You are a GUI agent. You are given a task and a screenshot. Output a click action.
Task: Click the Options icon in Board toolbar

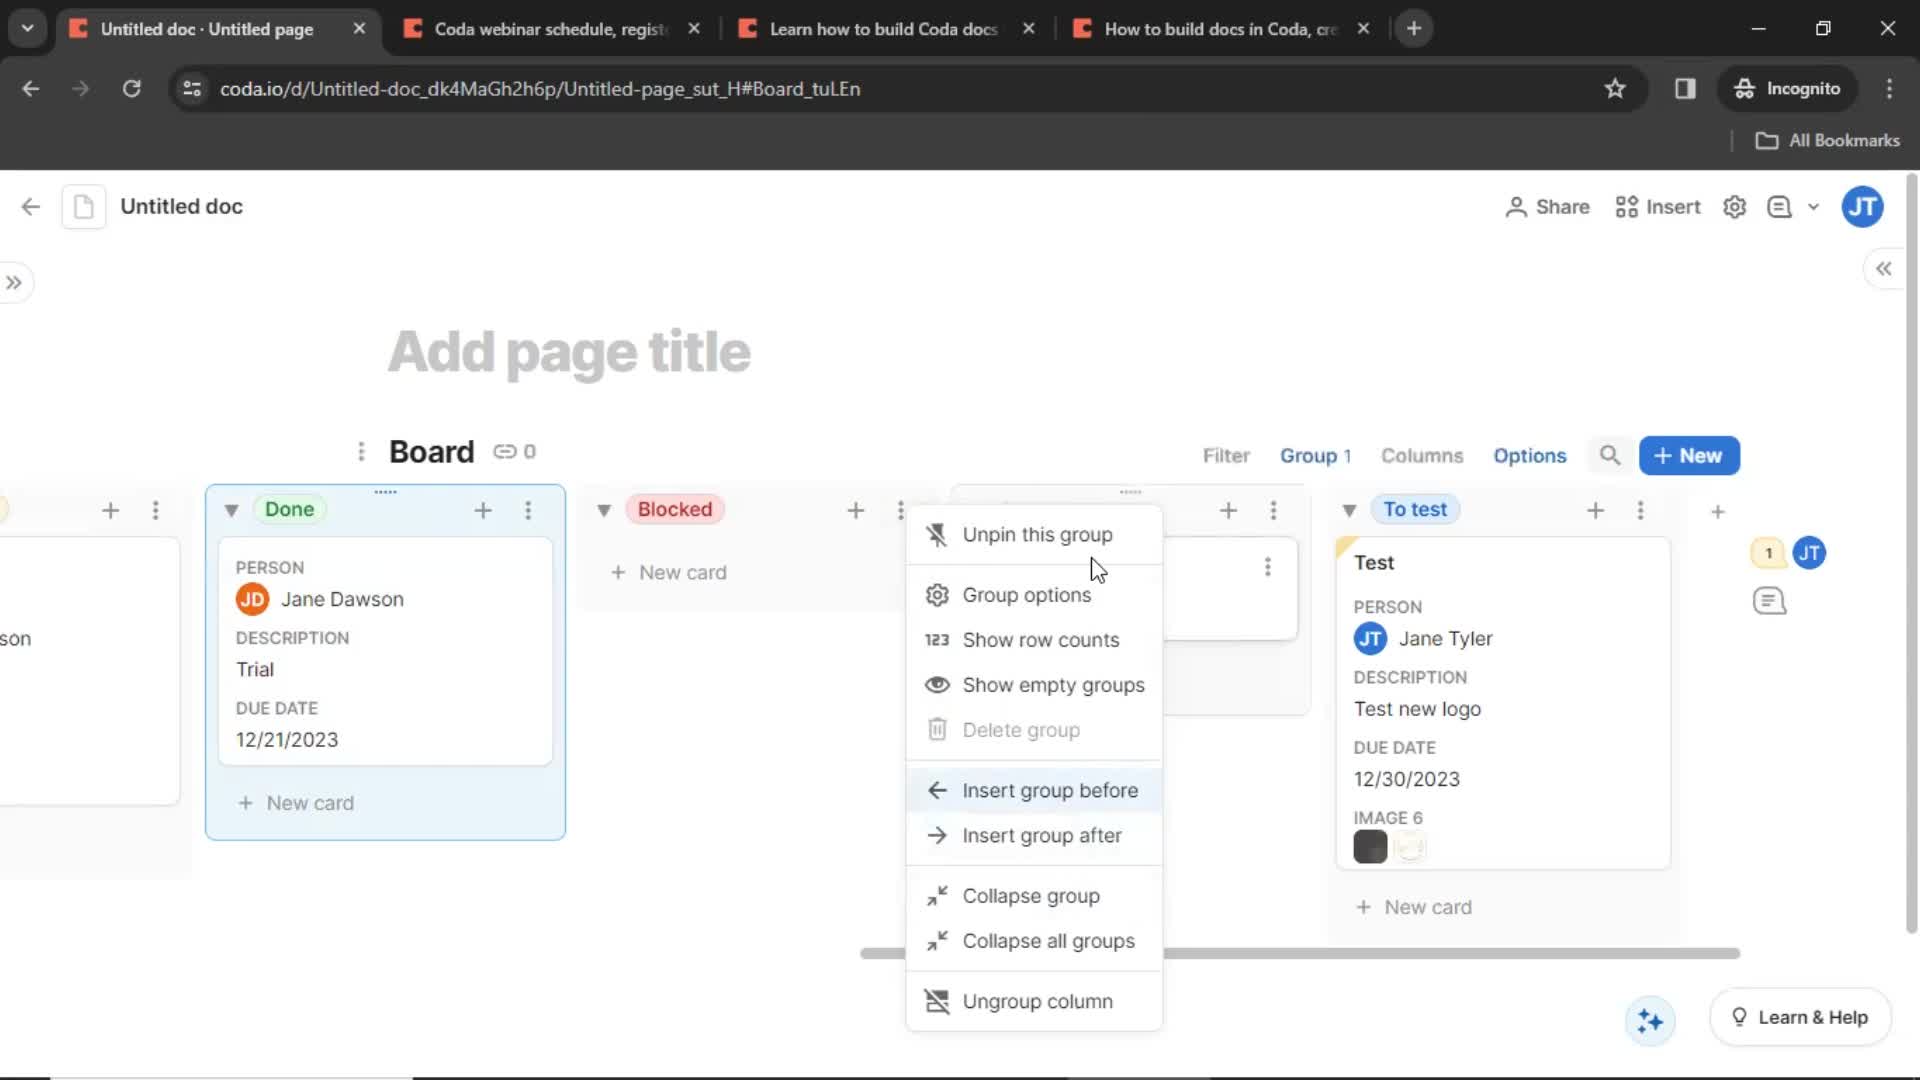(1528, 455)
